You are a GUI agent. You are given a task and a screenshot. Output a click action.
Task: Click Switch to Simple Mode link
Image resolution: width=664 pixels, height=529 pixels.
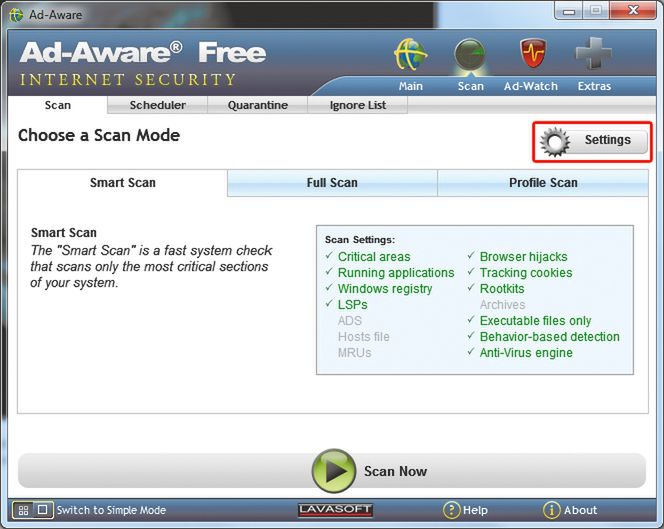(x=111, y=510)
